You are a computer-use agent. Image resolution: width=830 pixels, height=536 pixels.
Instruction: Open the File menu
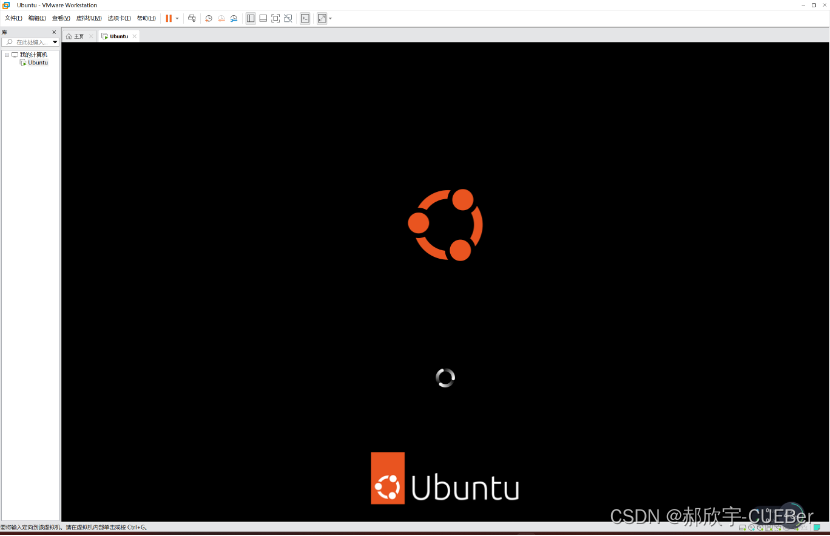click(x=13, y=19)
